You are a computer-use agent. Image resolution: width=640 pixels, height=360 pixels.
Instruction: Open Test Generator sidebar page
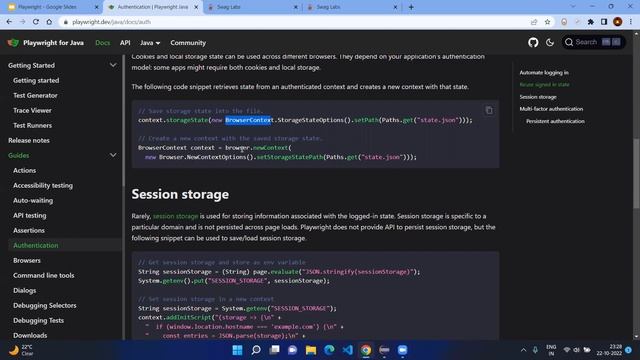coord(35,95)
